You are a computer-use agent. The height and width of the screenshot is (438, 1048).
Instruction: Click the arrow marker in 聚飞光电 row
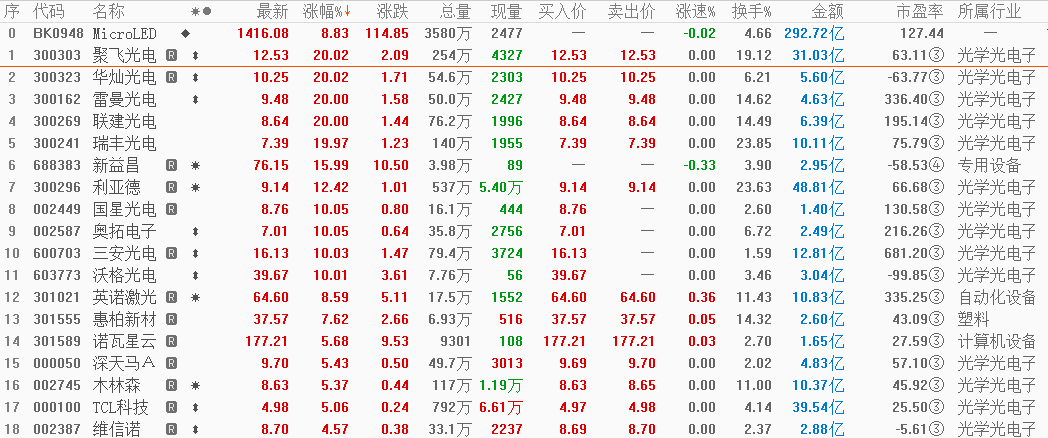[195, 56]
